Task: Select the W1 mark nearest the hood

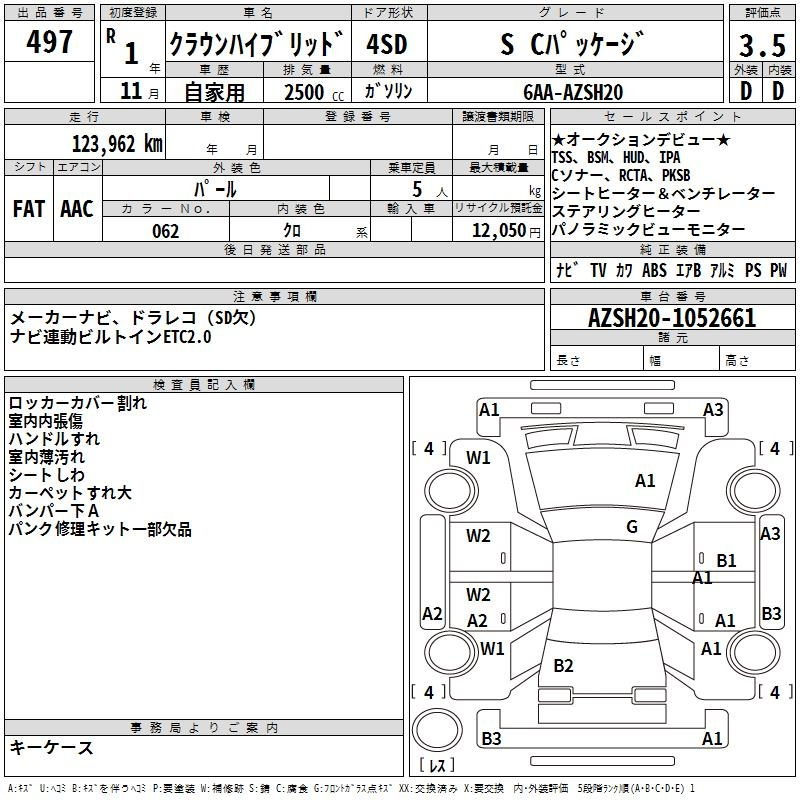Action: click(478, 458)
